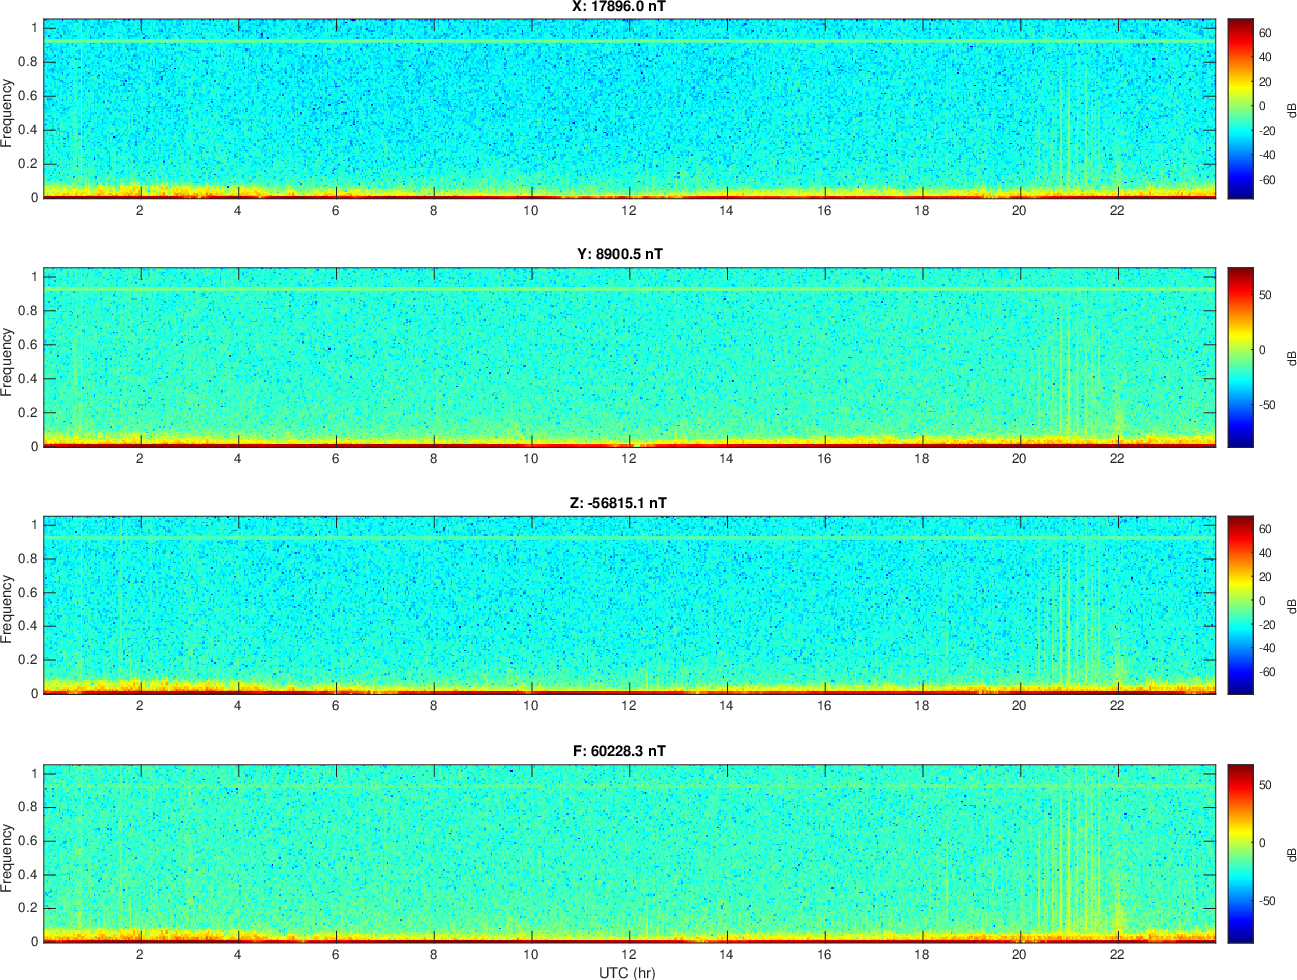Click the X component spectrogram title
This screenshot has width=1297, height=980.
[619, 7]
